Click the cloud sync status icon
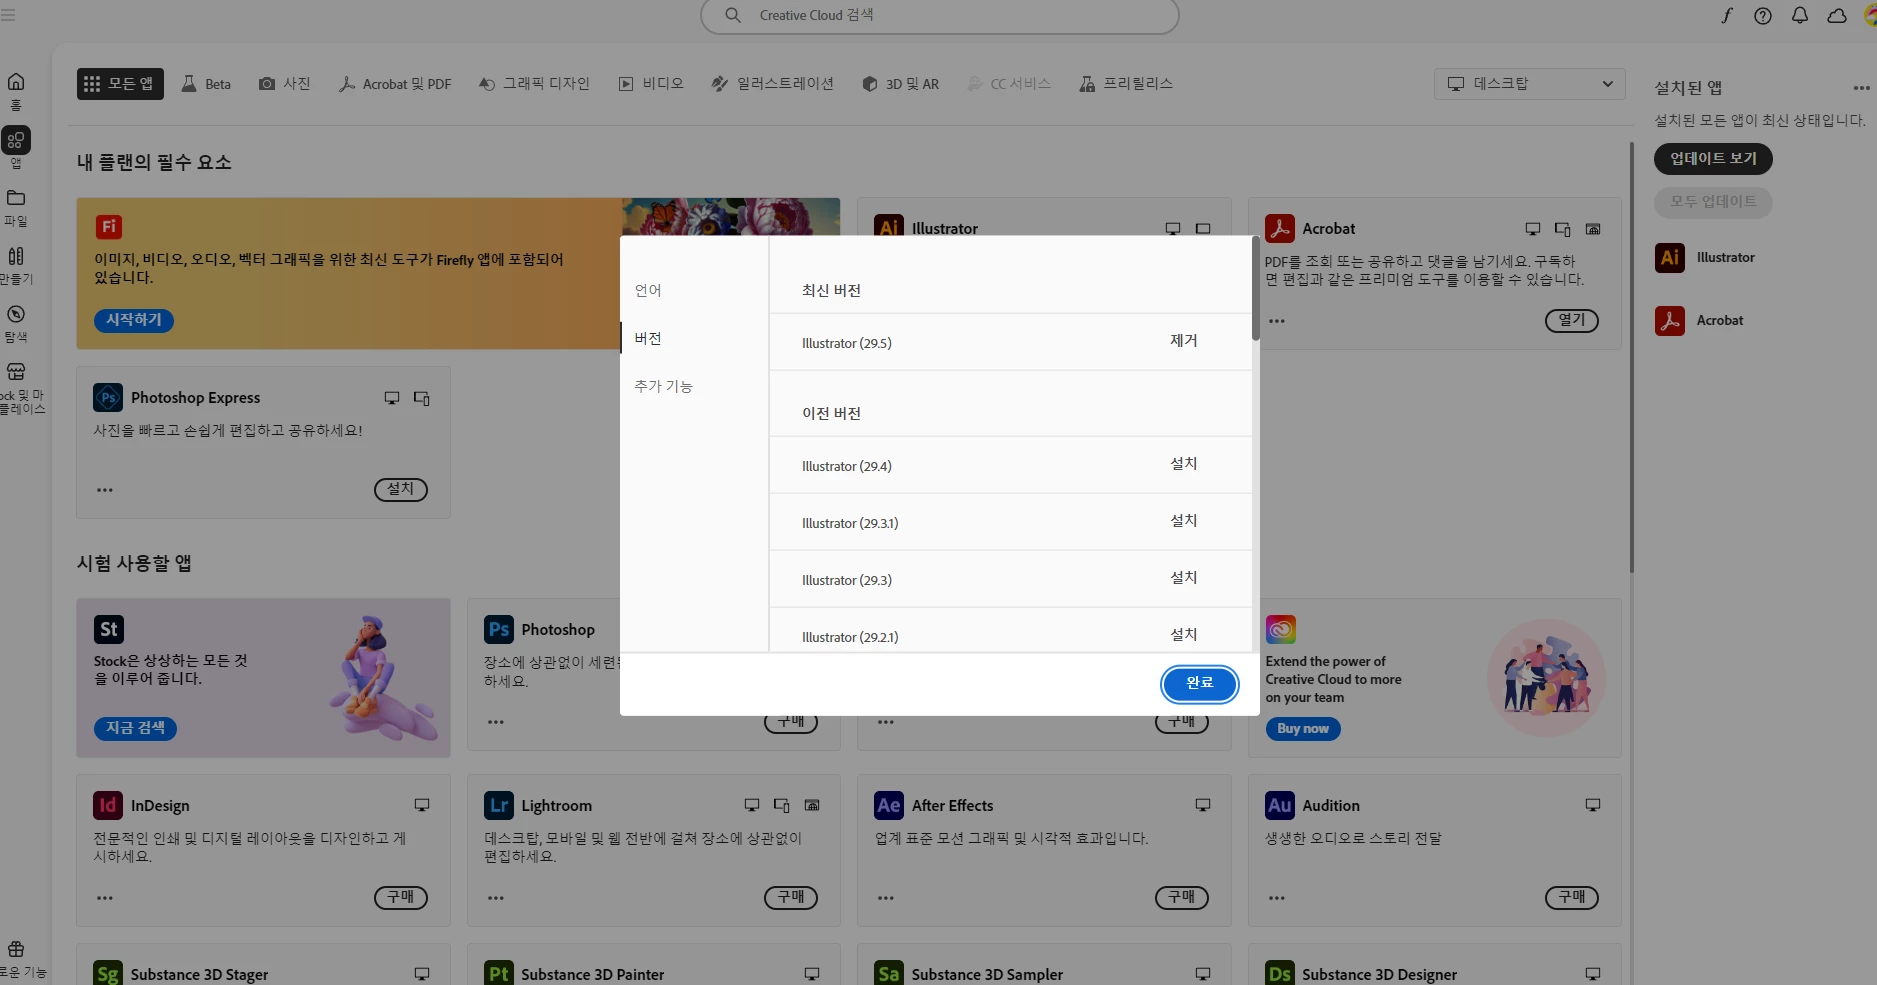Image resolution: width=1877 pixels, height=985 pixels. (x=1837, y=15)
